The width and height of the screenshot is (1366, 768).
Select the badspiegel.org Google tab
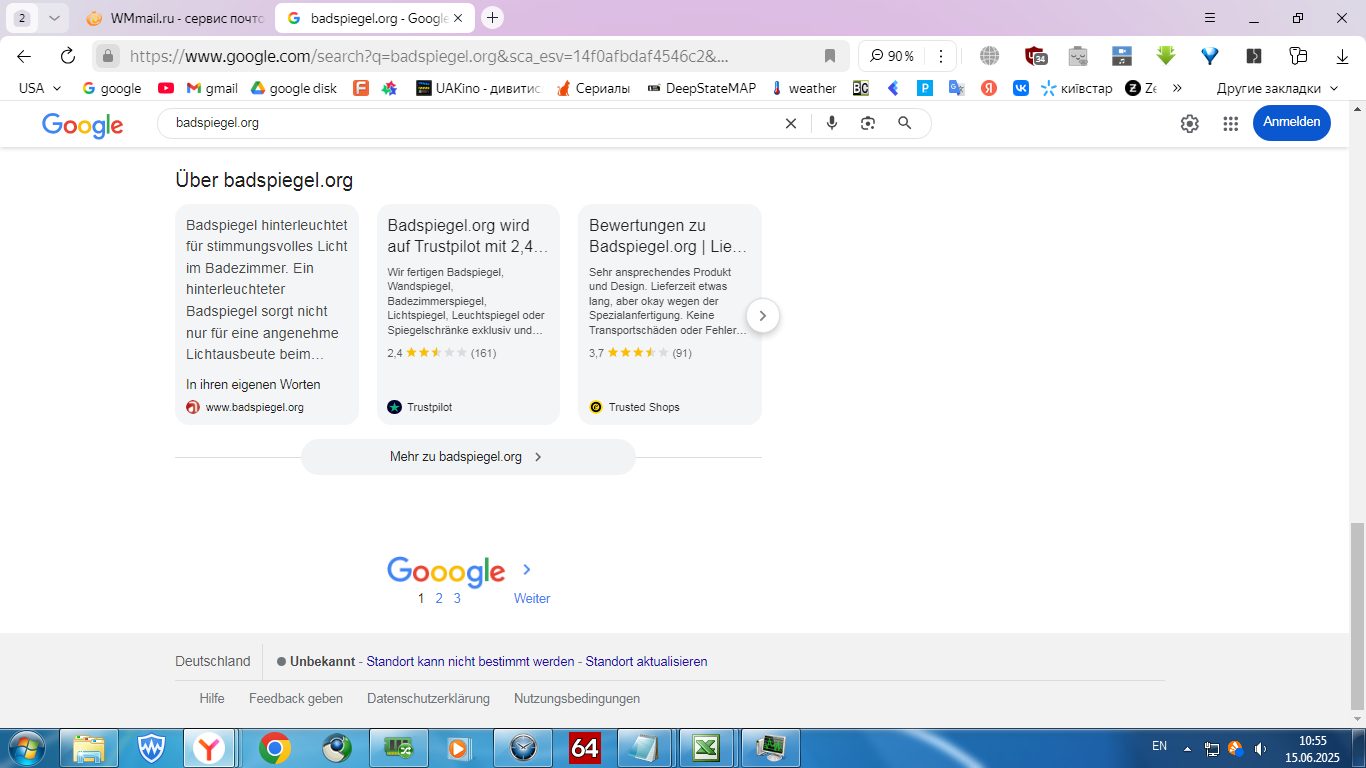click(375, 18)
